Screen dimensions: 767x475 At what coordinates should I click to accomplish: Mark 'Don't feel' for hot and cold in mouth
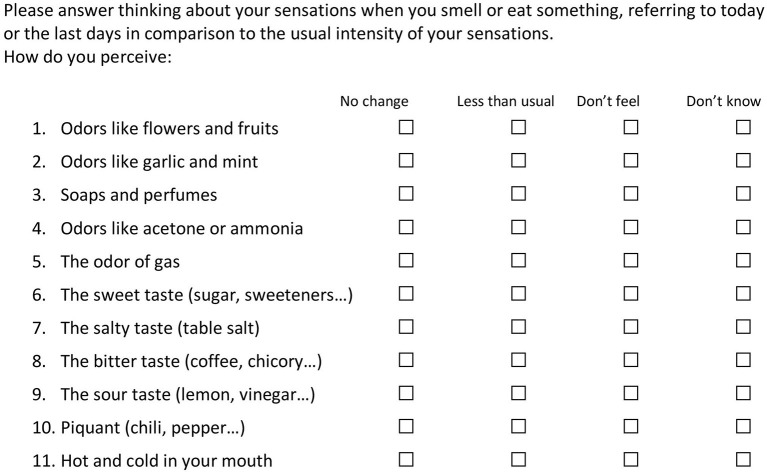[631, 460]
